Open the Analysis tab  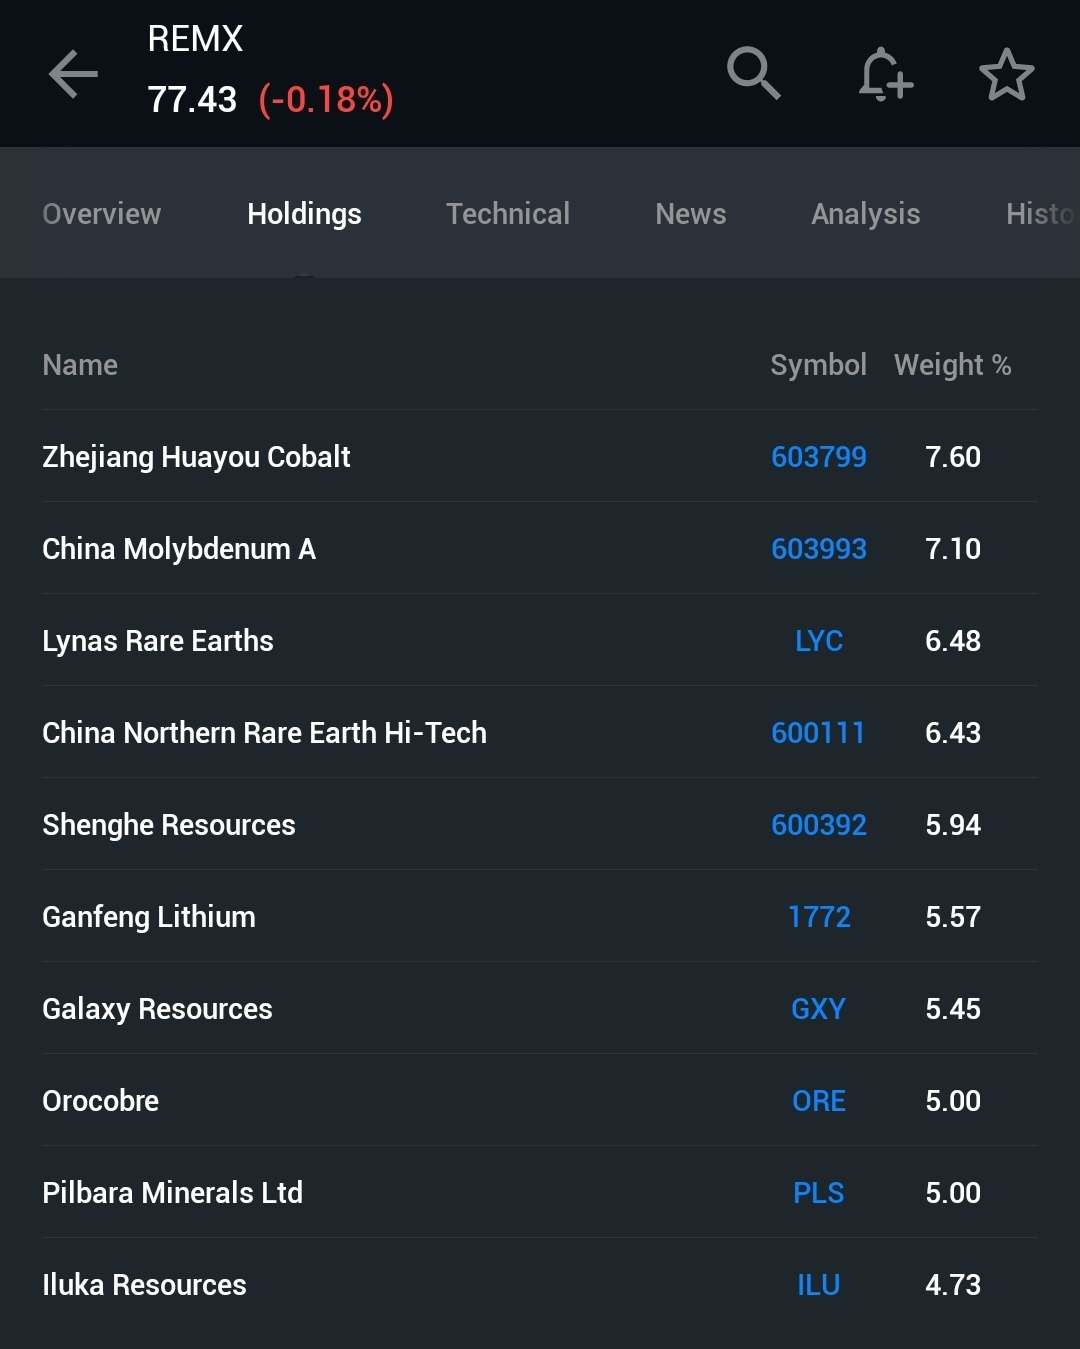pos(866,214)
